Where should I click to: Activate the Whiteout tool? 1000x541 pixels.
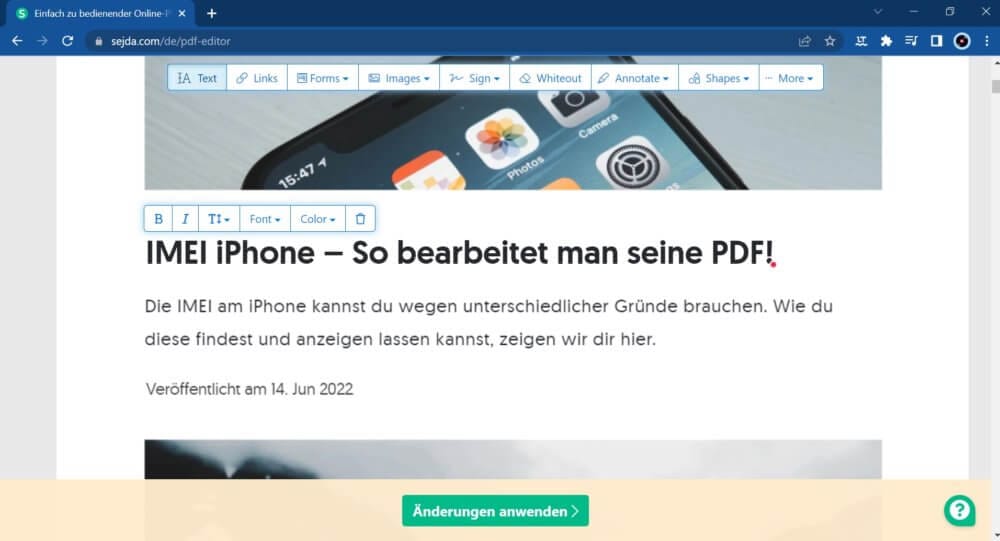pyautogui.click(x=550, y=78)
